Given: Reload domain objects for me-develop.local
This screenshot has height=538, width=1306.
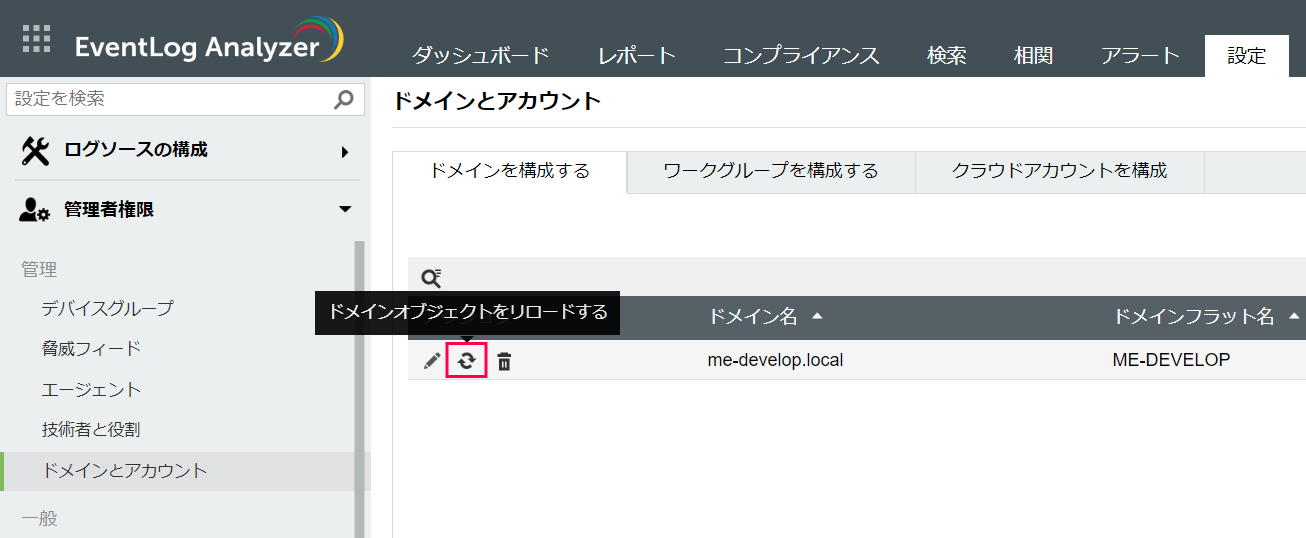Looking at the screenshot, I should pyautogui.click(x=466, y=361).
